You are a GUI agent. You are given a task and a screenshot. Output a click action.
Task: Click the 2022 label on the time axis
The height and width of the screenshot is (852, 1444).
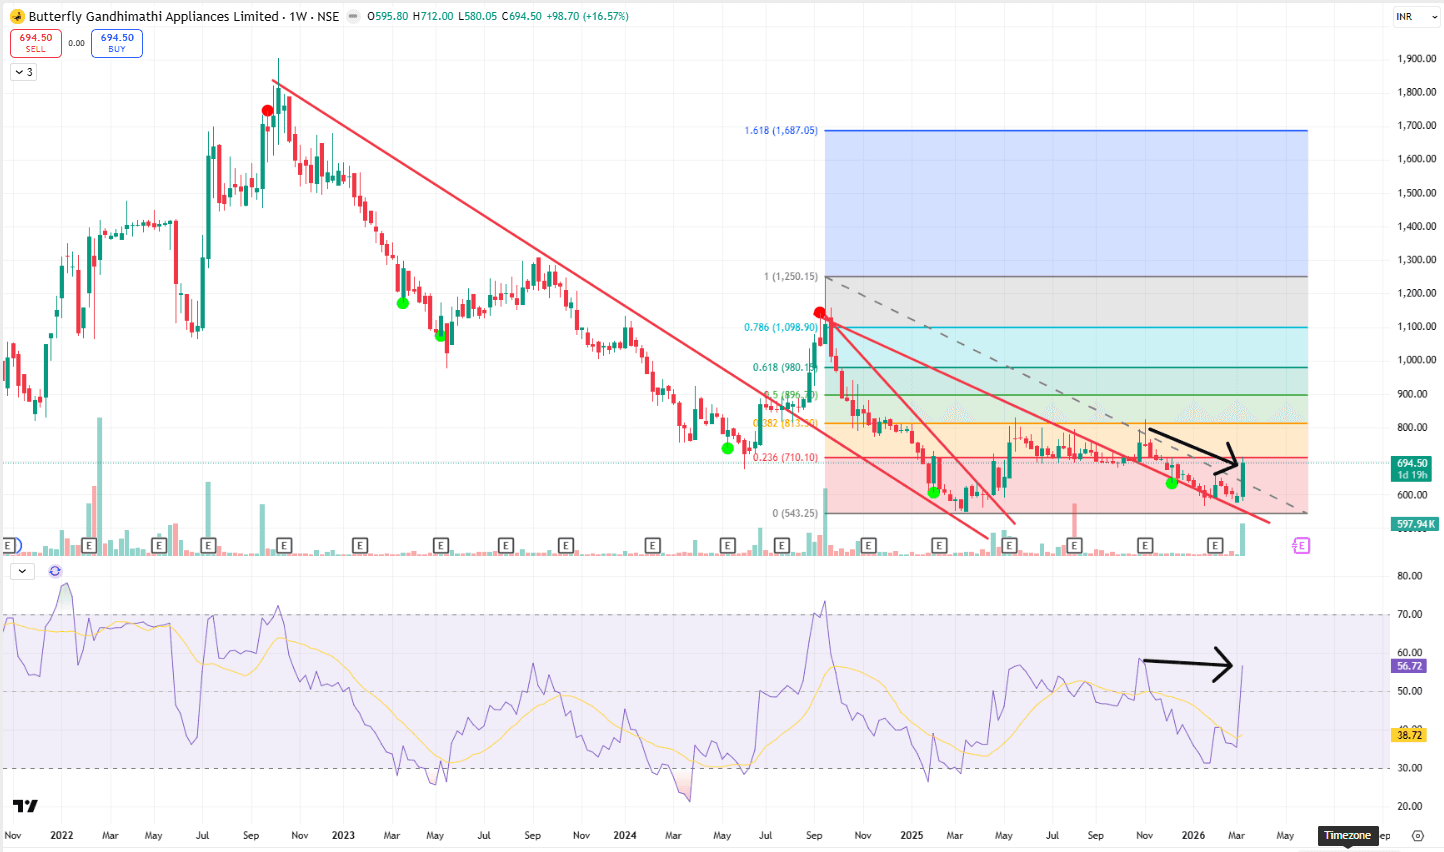(x=62, y=835)
